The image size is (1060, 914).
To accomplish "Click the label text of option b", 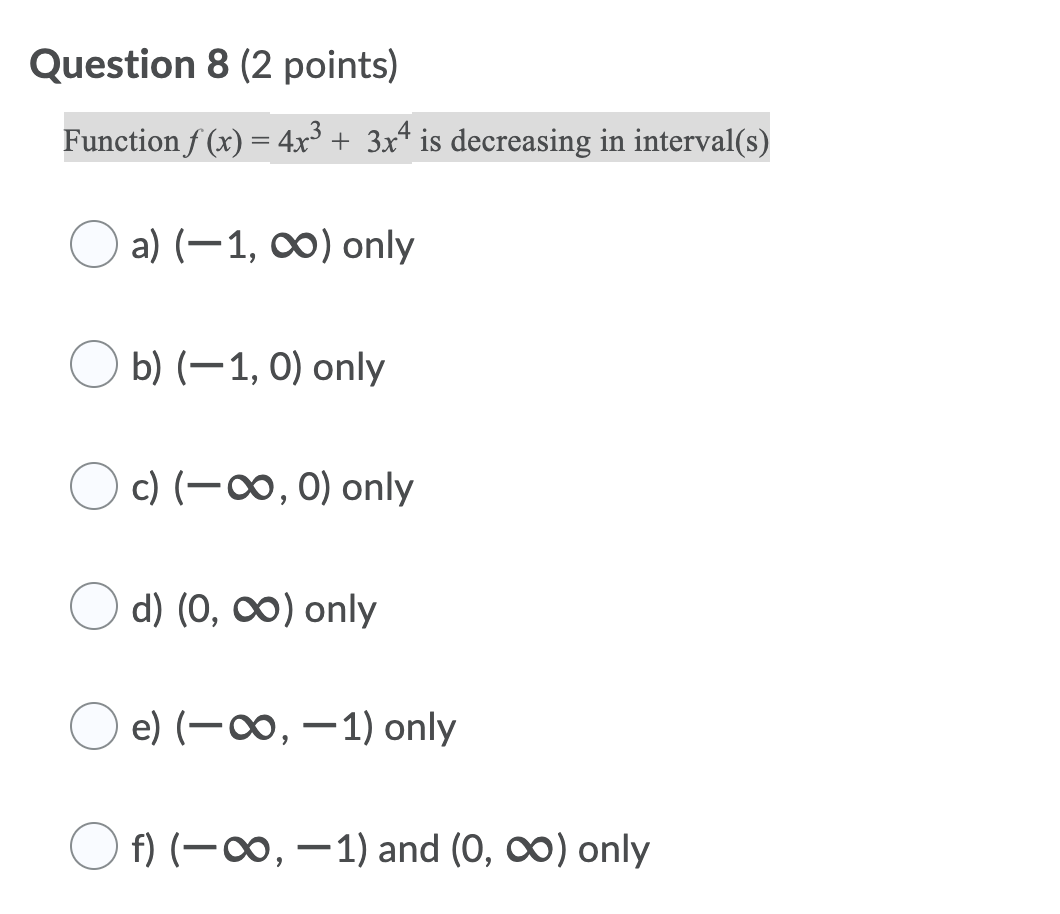I will 257,366.
